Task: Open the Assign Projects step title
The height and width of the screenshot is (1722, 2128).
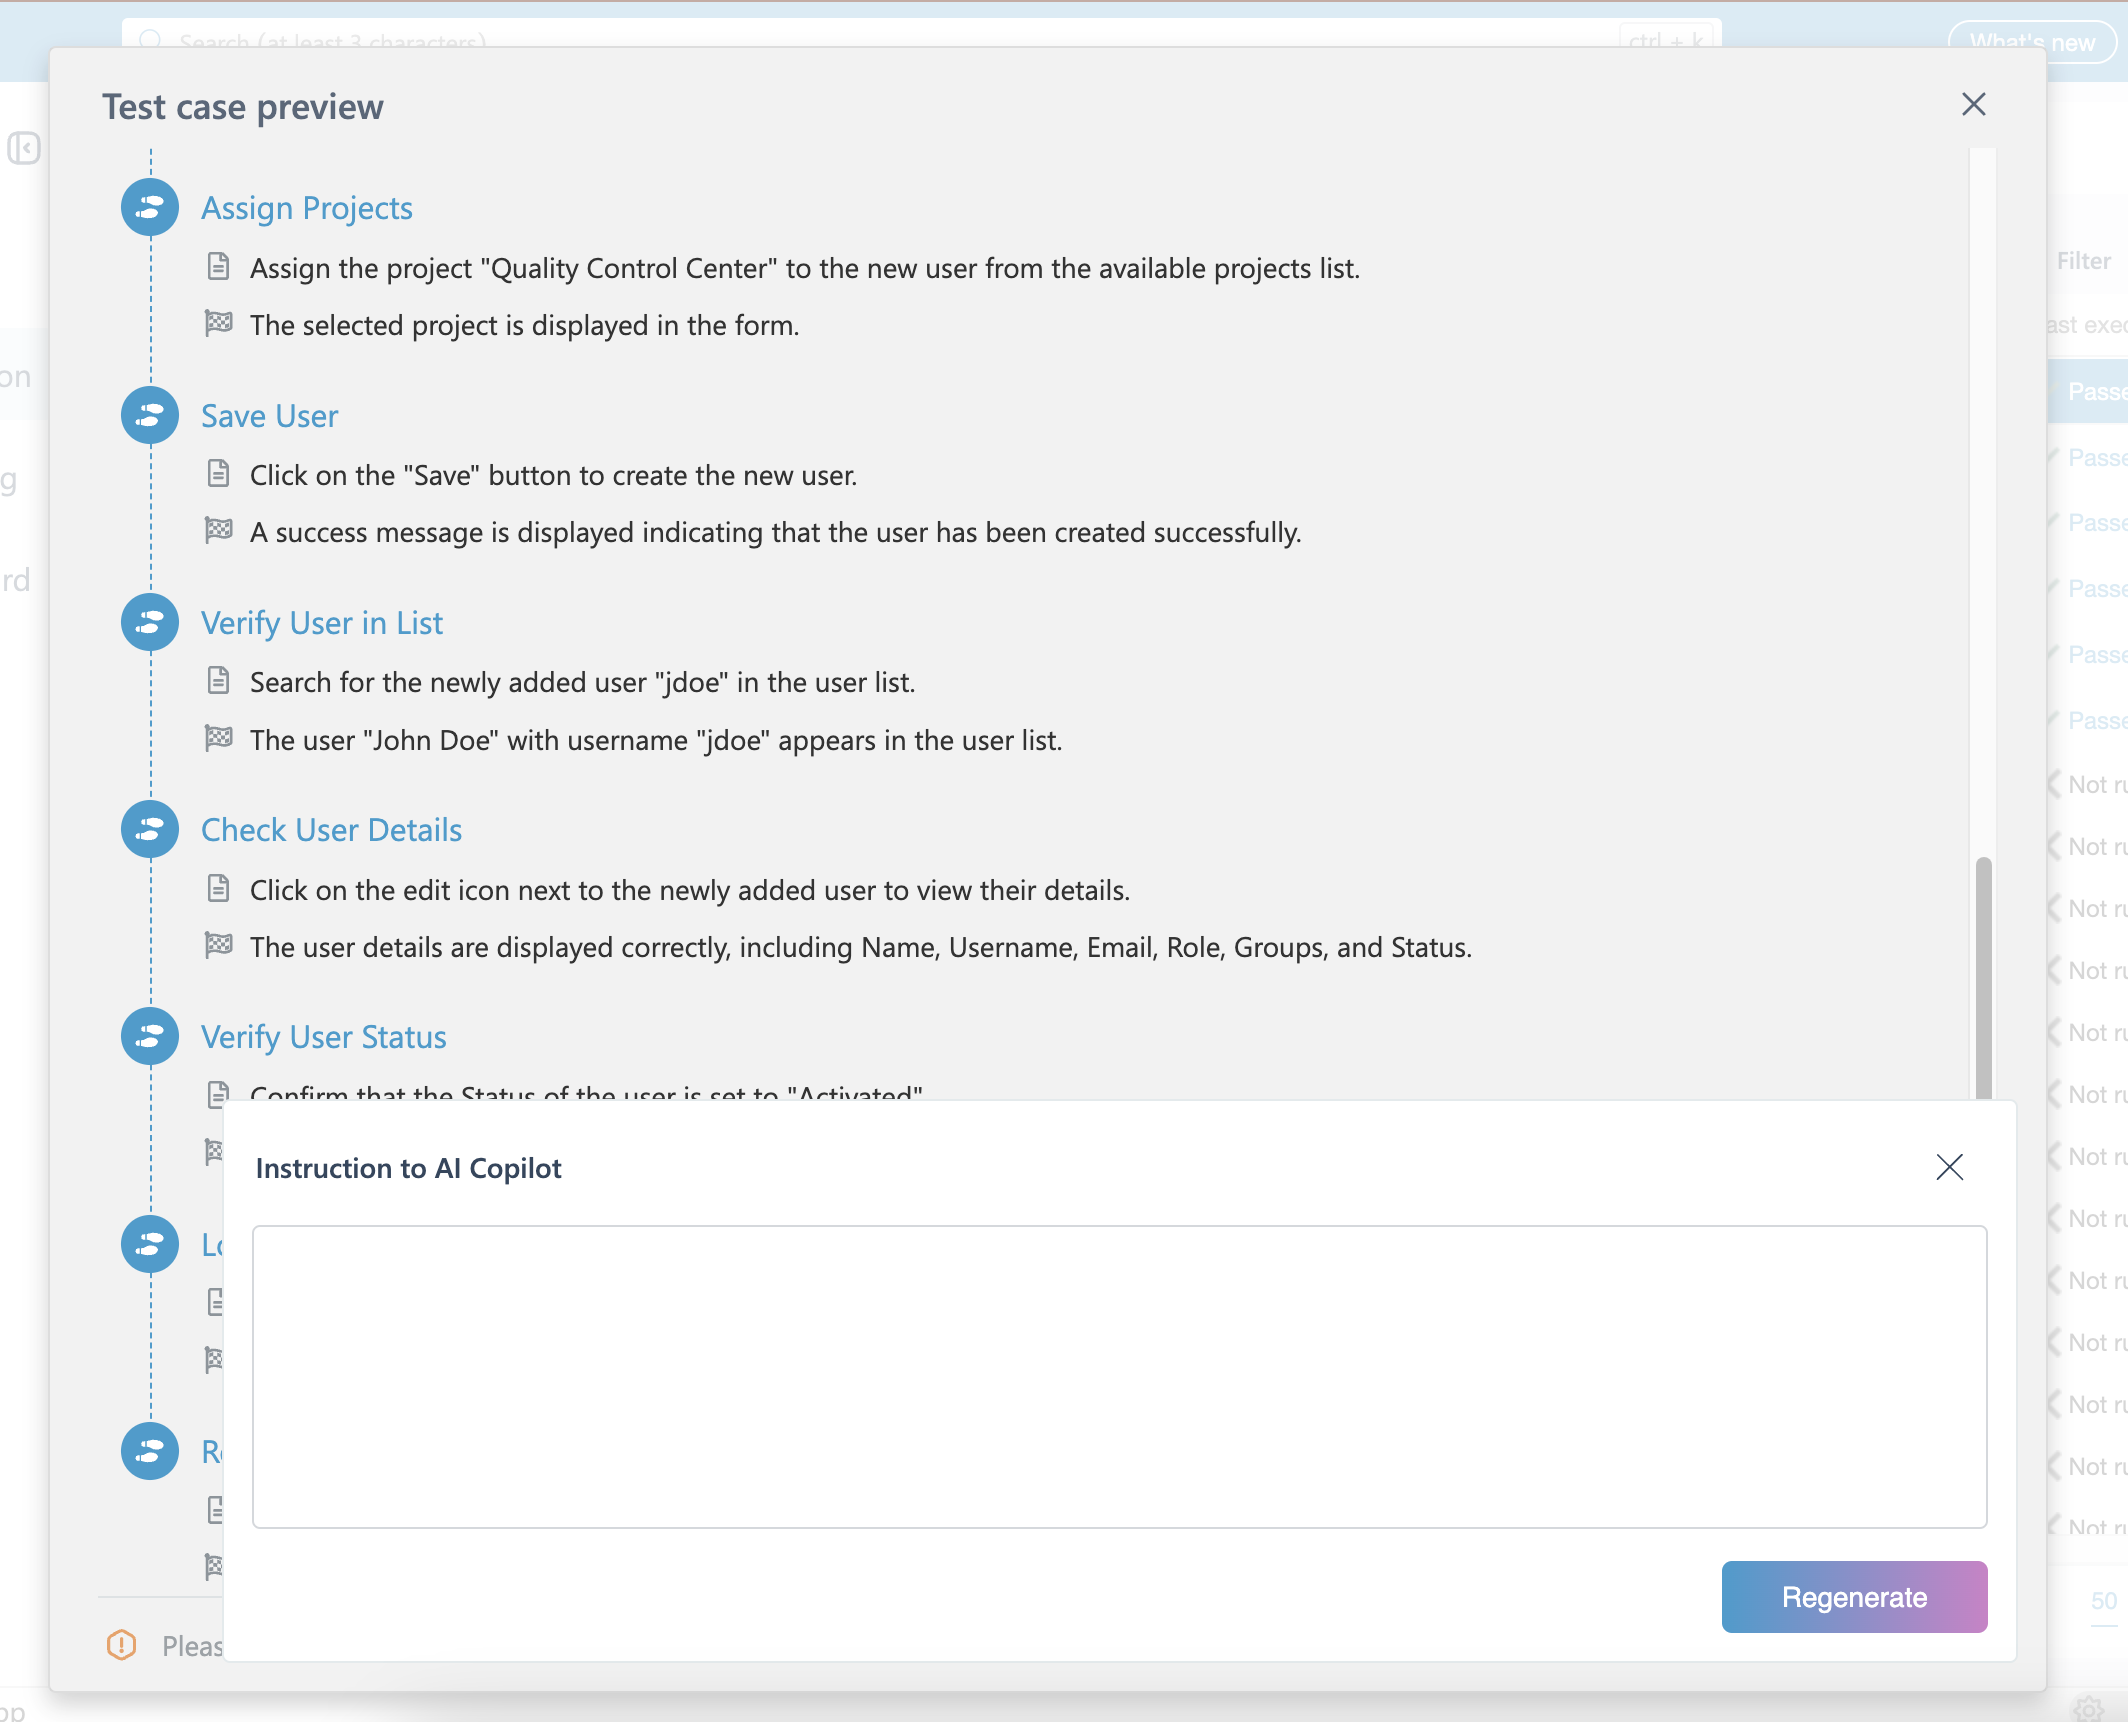Action: coord(306,208)
